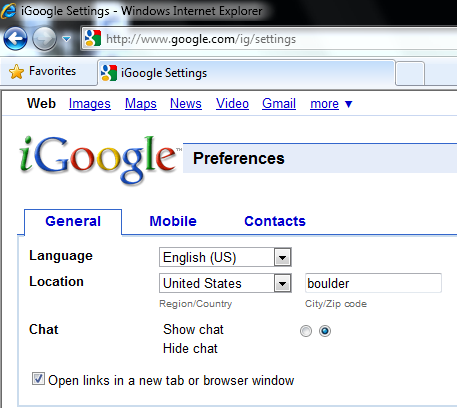Switch to the Contacts preferences tab

[275, 221]
